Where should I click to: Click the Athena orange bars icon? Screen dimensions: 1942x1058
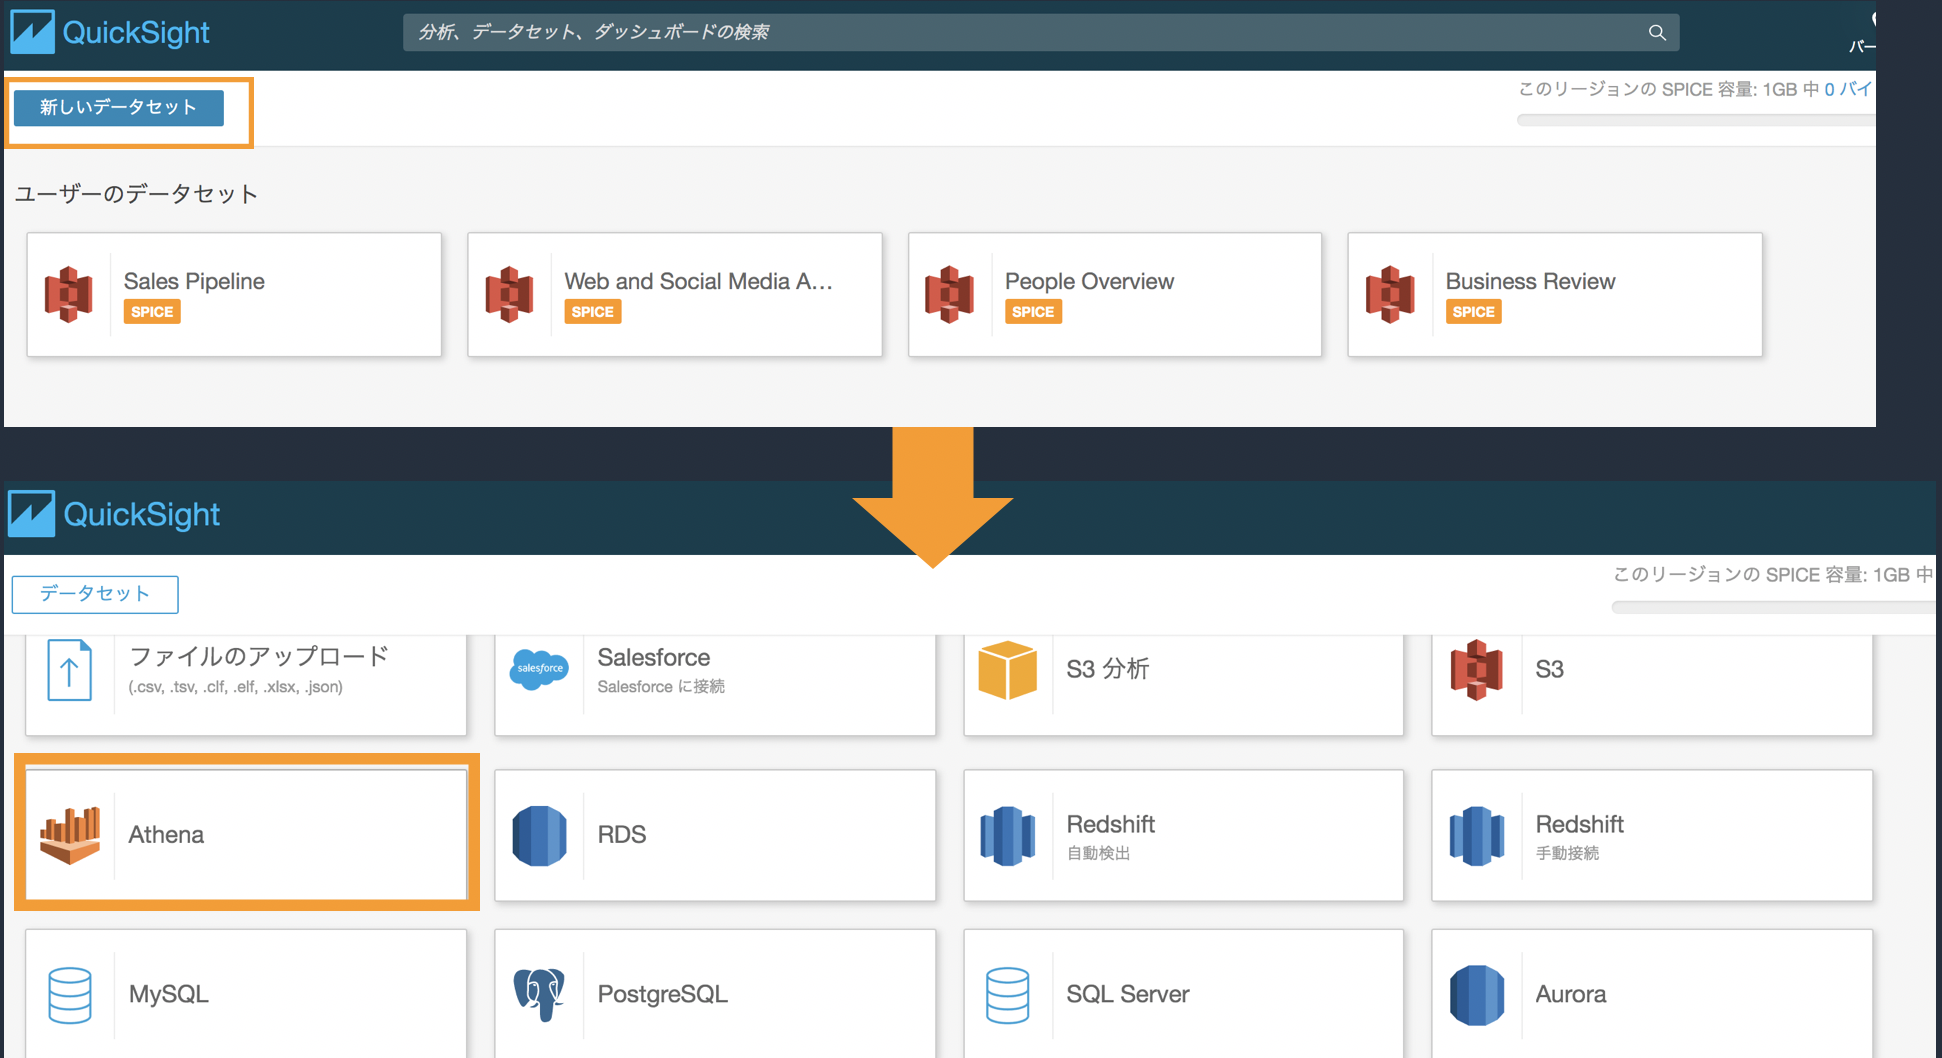coord(70,835)
